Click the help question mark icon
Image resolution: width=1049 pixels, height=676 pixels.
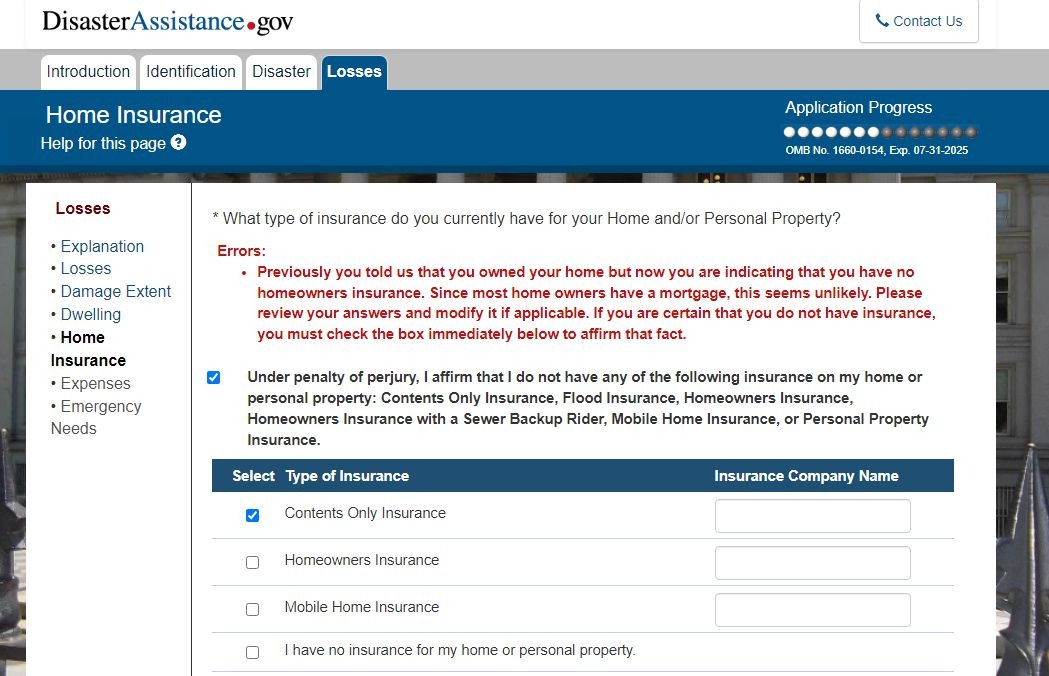pyautogui.click(x=178, y=143)
